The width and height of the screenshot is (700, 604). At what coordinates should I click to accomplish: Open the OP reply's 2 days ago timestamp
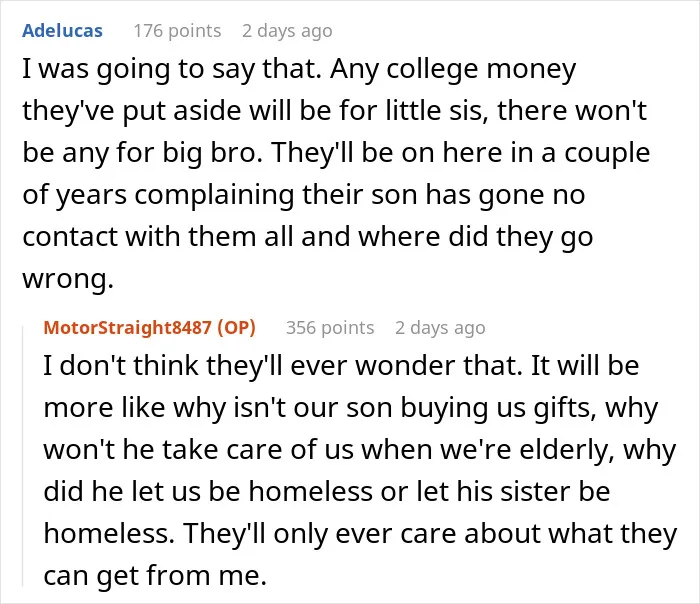440,328
